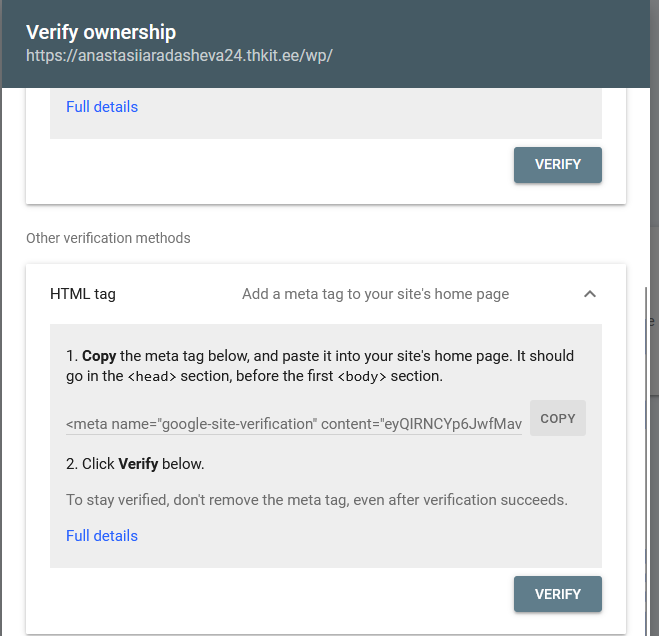Open the upper Full details link
The width and height of the screenshot is (659, 636).
pyautogui.click(x=102, y=107)
